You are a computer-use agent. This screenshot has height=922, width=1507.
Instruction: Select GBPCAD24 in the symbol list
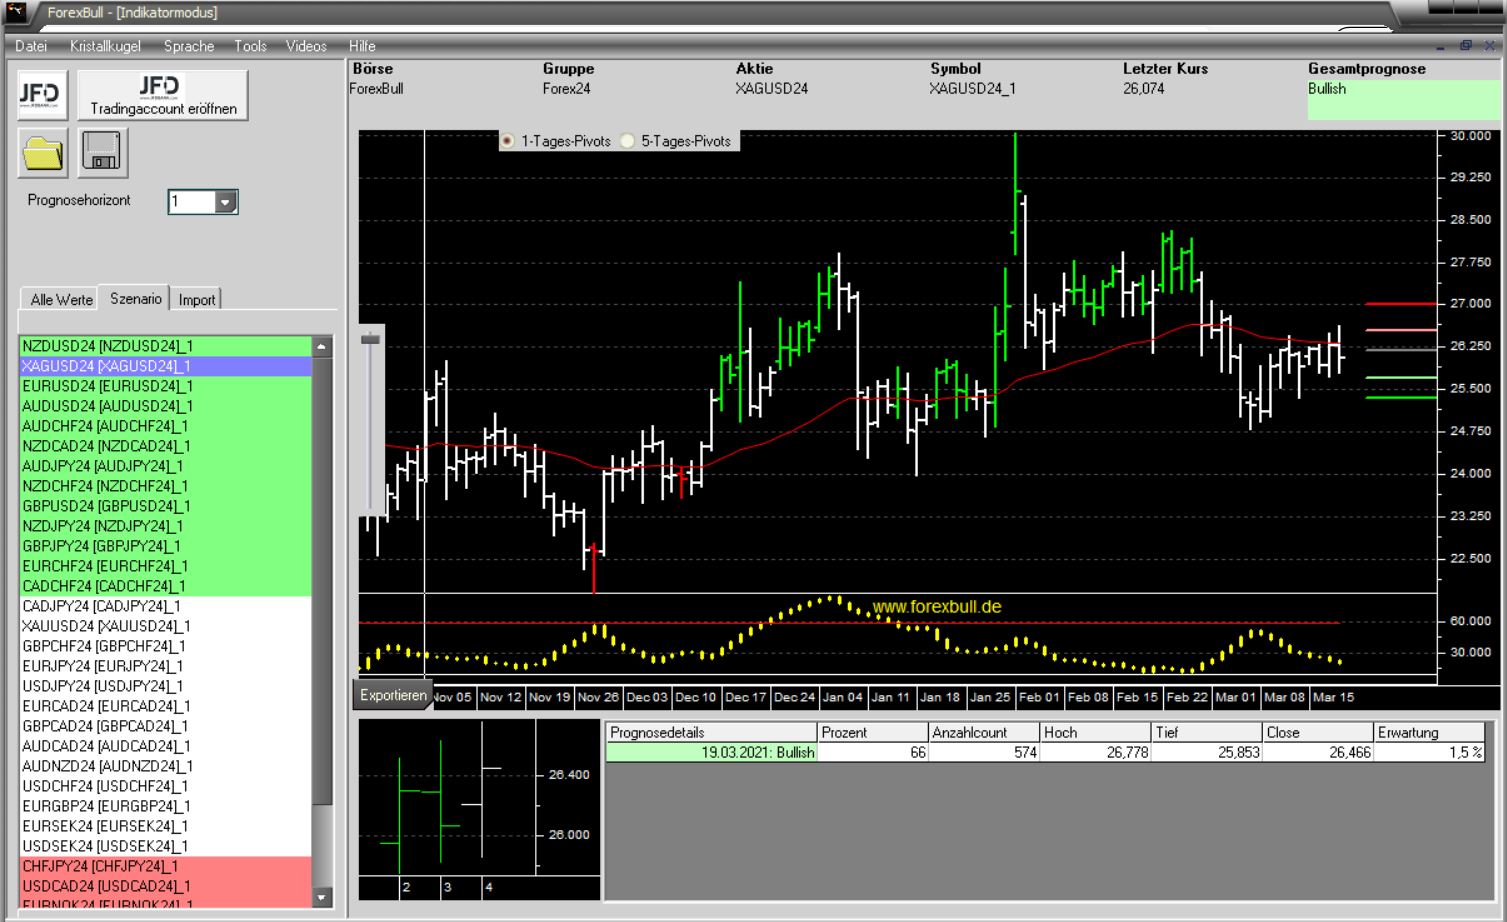tap(166, 726)
